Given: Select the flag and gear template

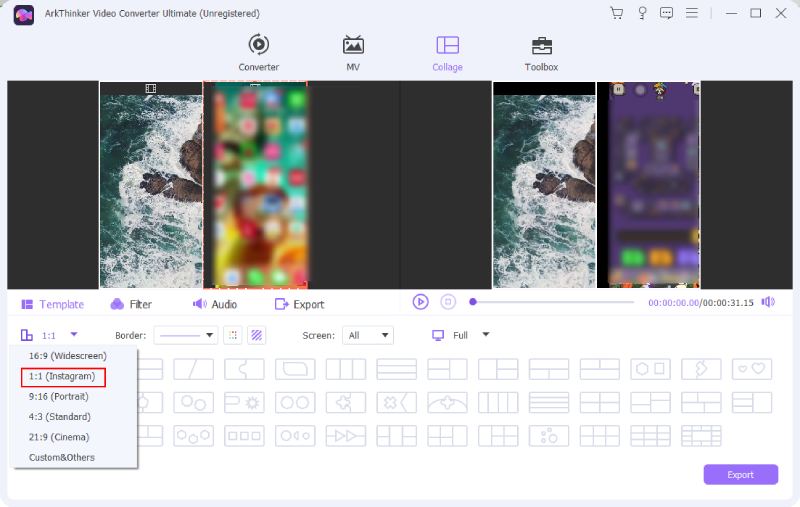Looking at the screenshot, I should [x=244, y=403].
